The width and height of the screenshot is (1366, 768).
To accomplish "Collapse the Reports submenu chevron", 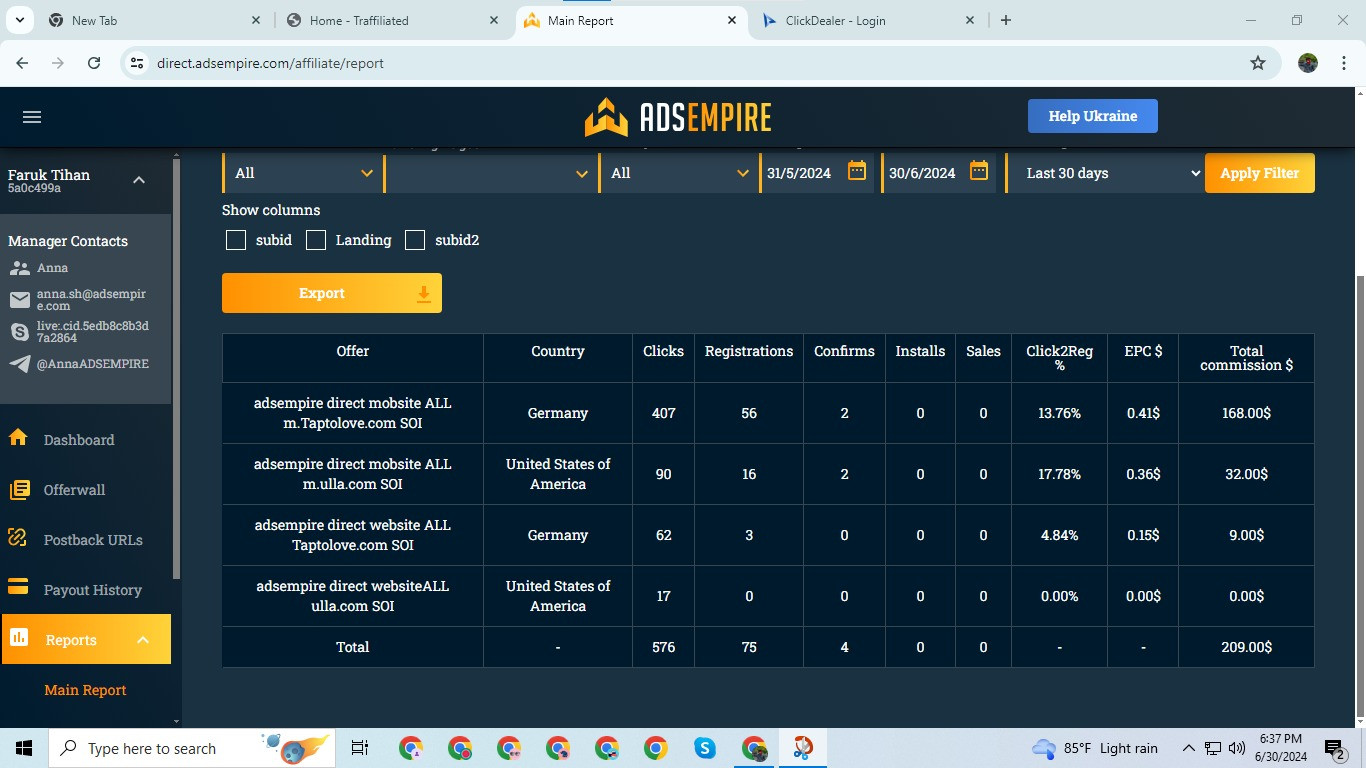I will point(143,640).
